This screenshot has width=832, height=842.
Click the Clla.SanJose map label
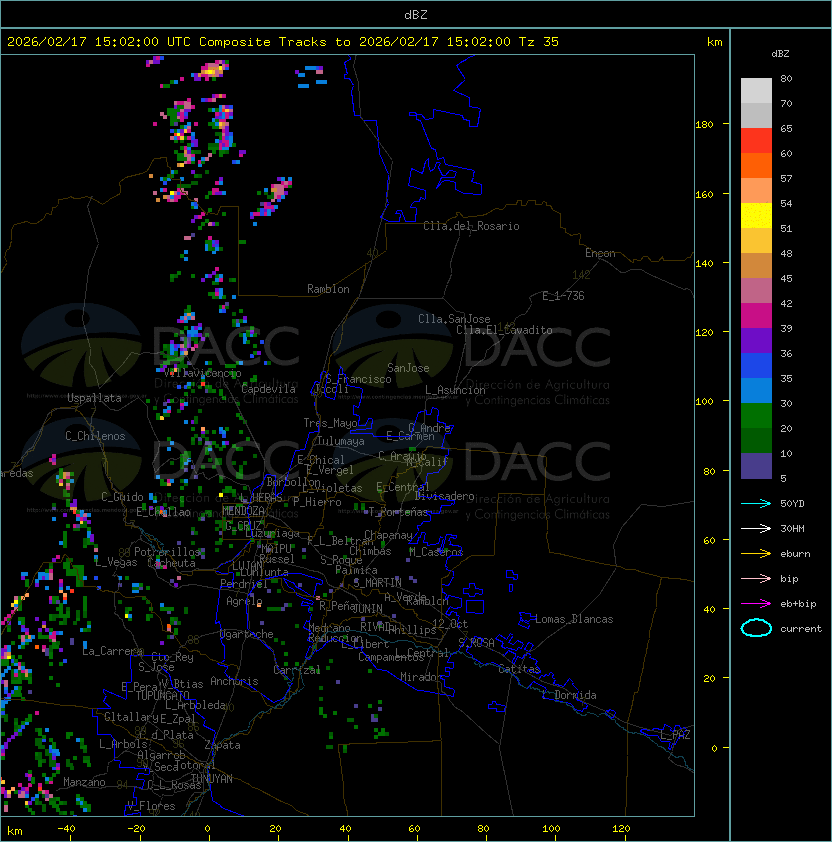pyautogui.click(x=454, y=319)
